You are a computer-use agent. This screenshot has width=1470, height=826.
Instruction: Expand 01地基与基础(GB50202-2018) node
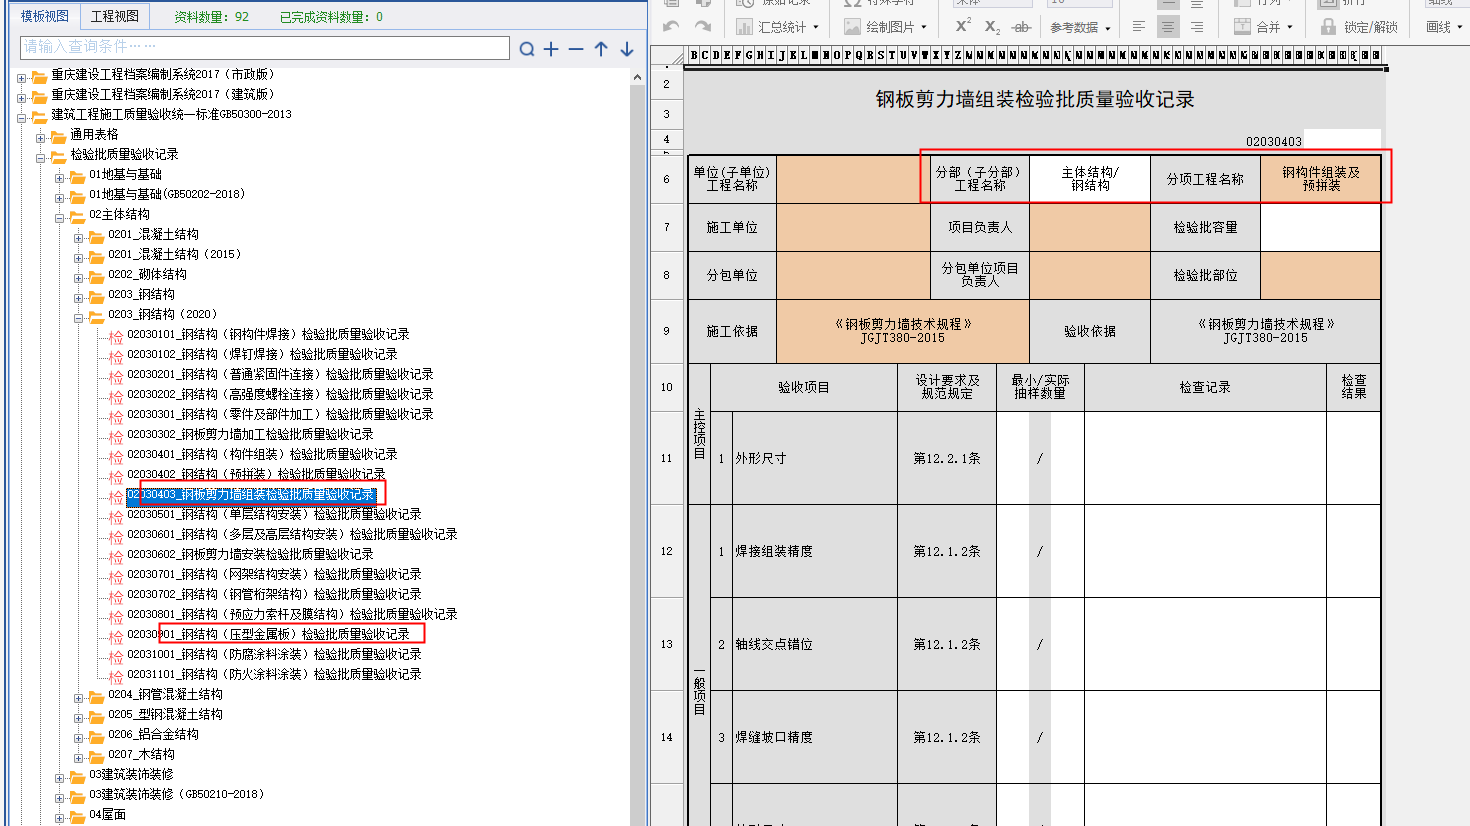click(x=60, y=197)
